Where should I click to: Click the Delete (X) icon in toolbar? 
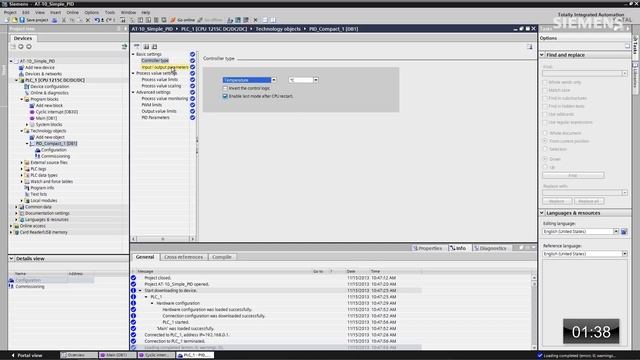[x=87, y=20]
